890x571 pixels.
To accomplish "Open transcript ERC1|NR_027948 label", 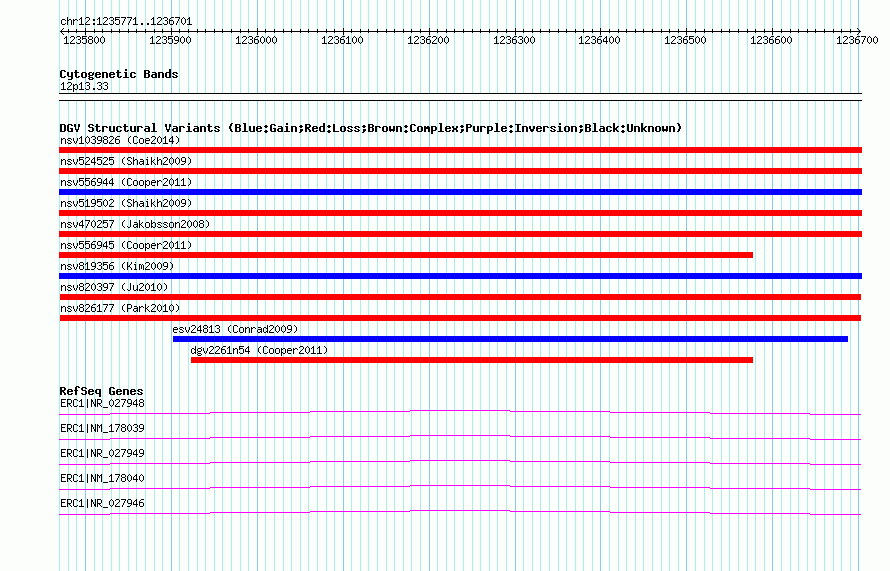I will pyautogui.click(x=102, y=404).
